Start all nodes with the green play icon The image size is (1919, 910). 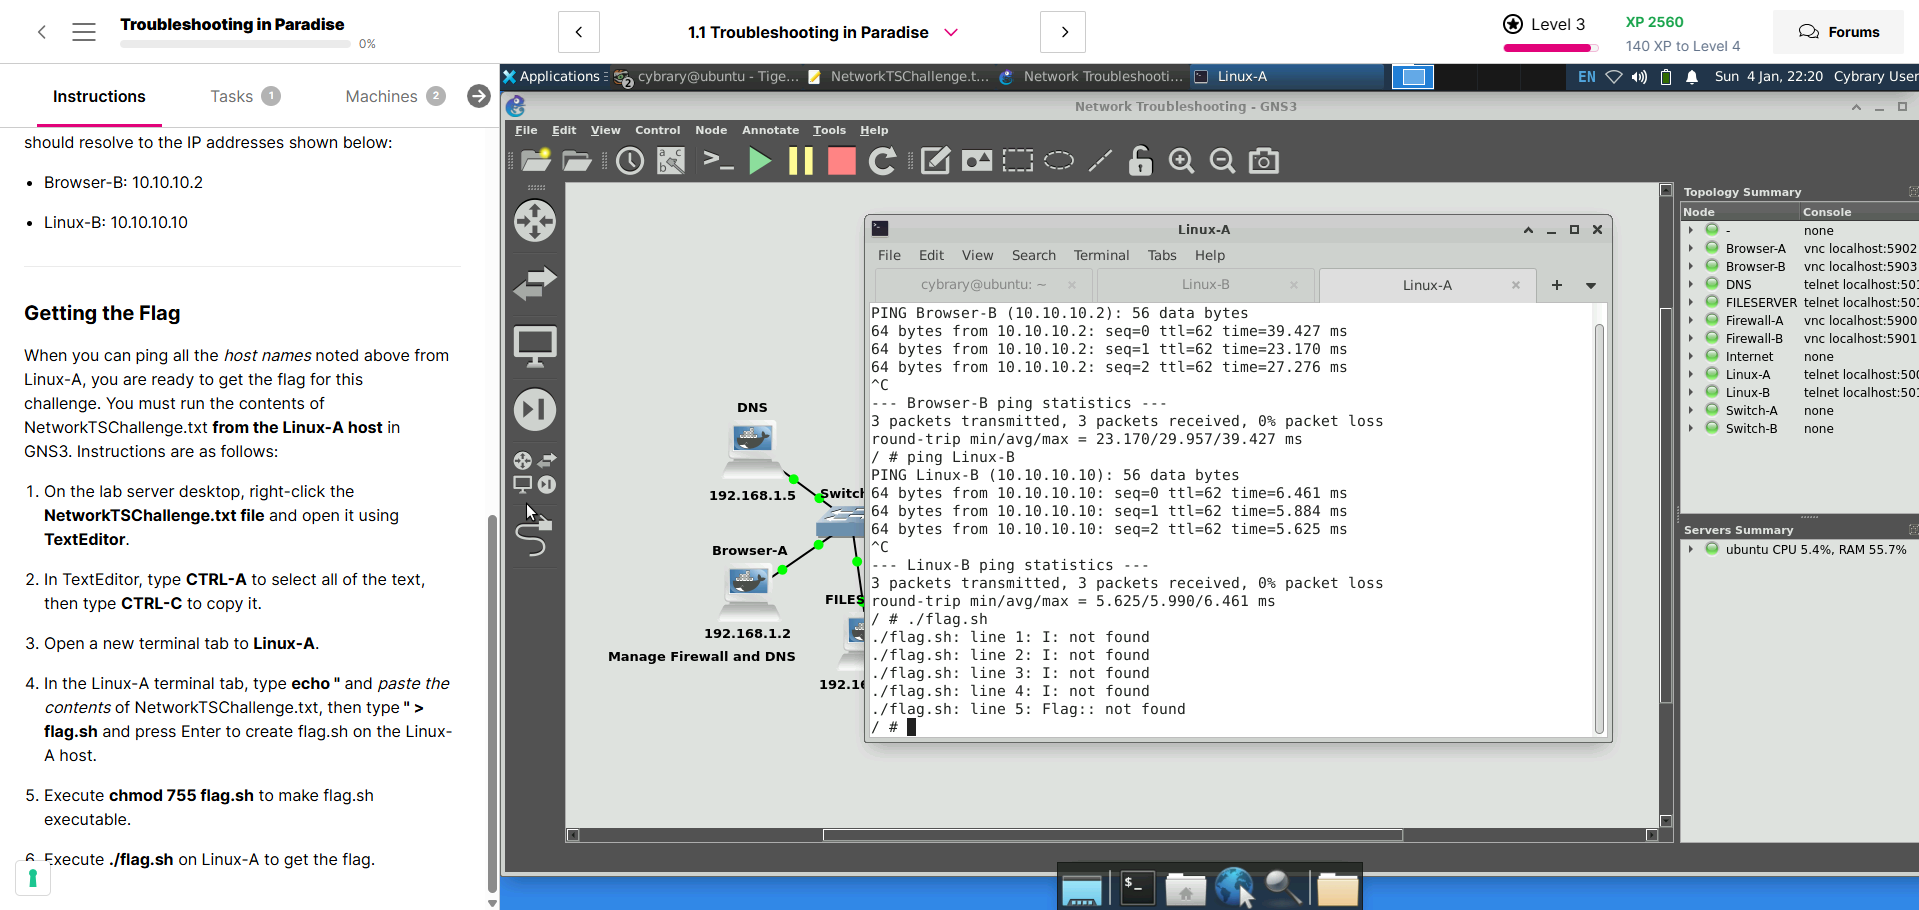(x=760, y=161)
